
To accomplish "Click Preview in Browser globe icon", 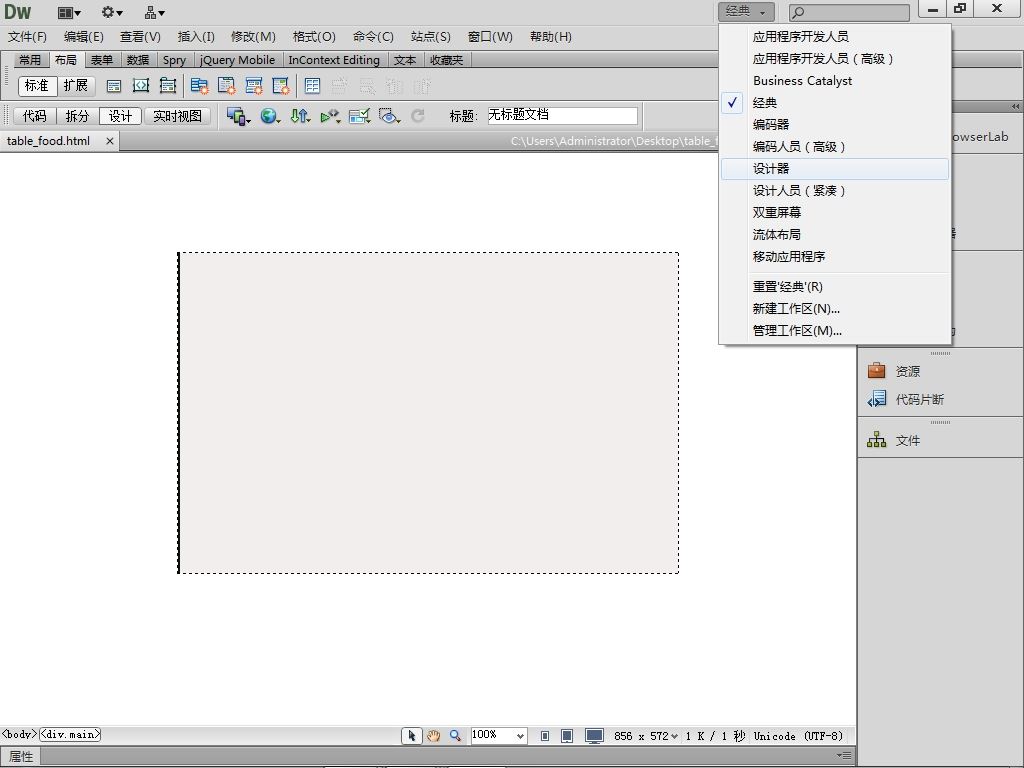I will pos(268,116).
